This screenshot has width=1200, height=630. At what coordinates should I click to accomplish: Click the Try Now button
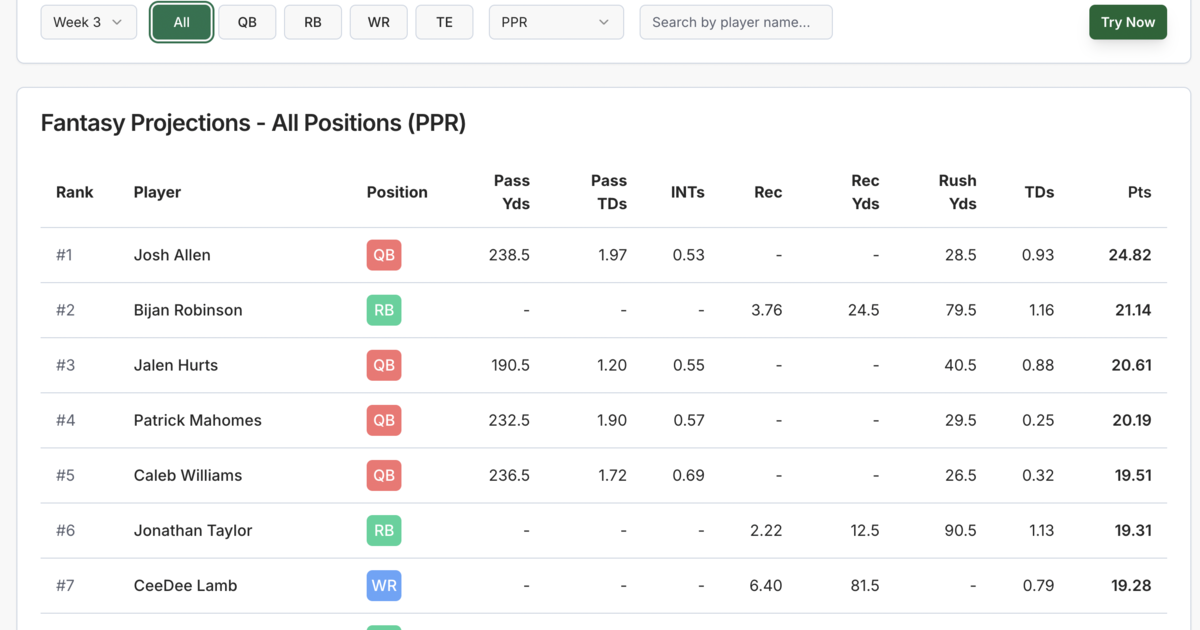[x=1128, y=21]
